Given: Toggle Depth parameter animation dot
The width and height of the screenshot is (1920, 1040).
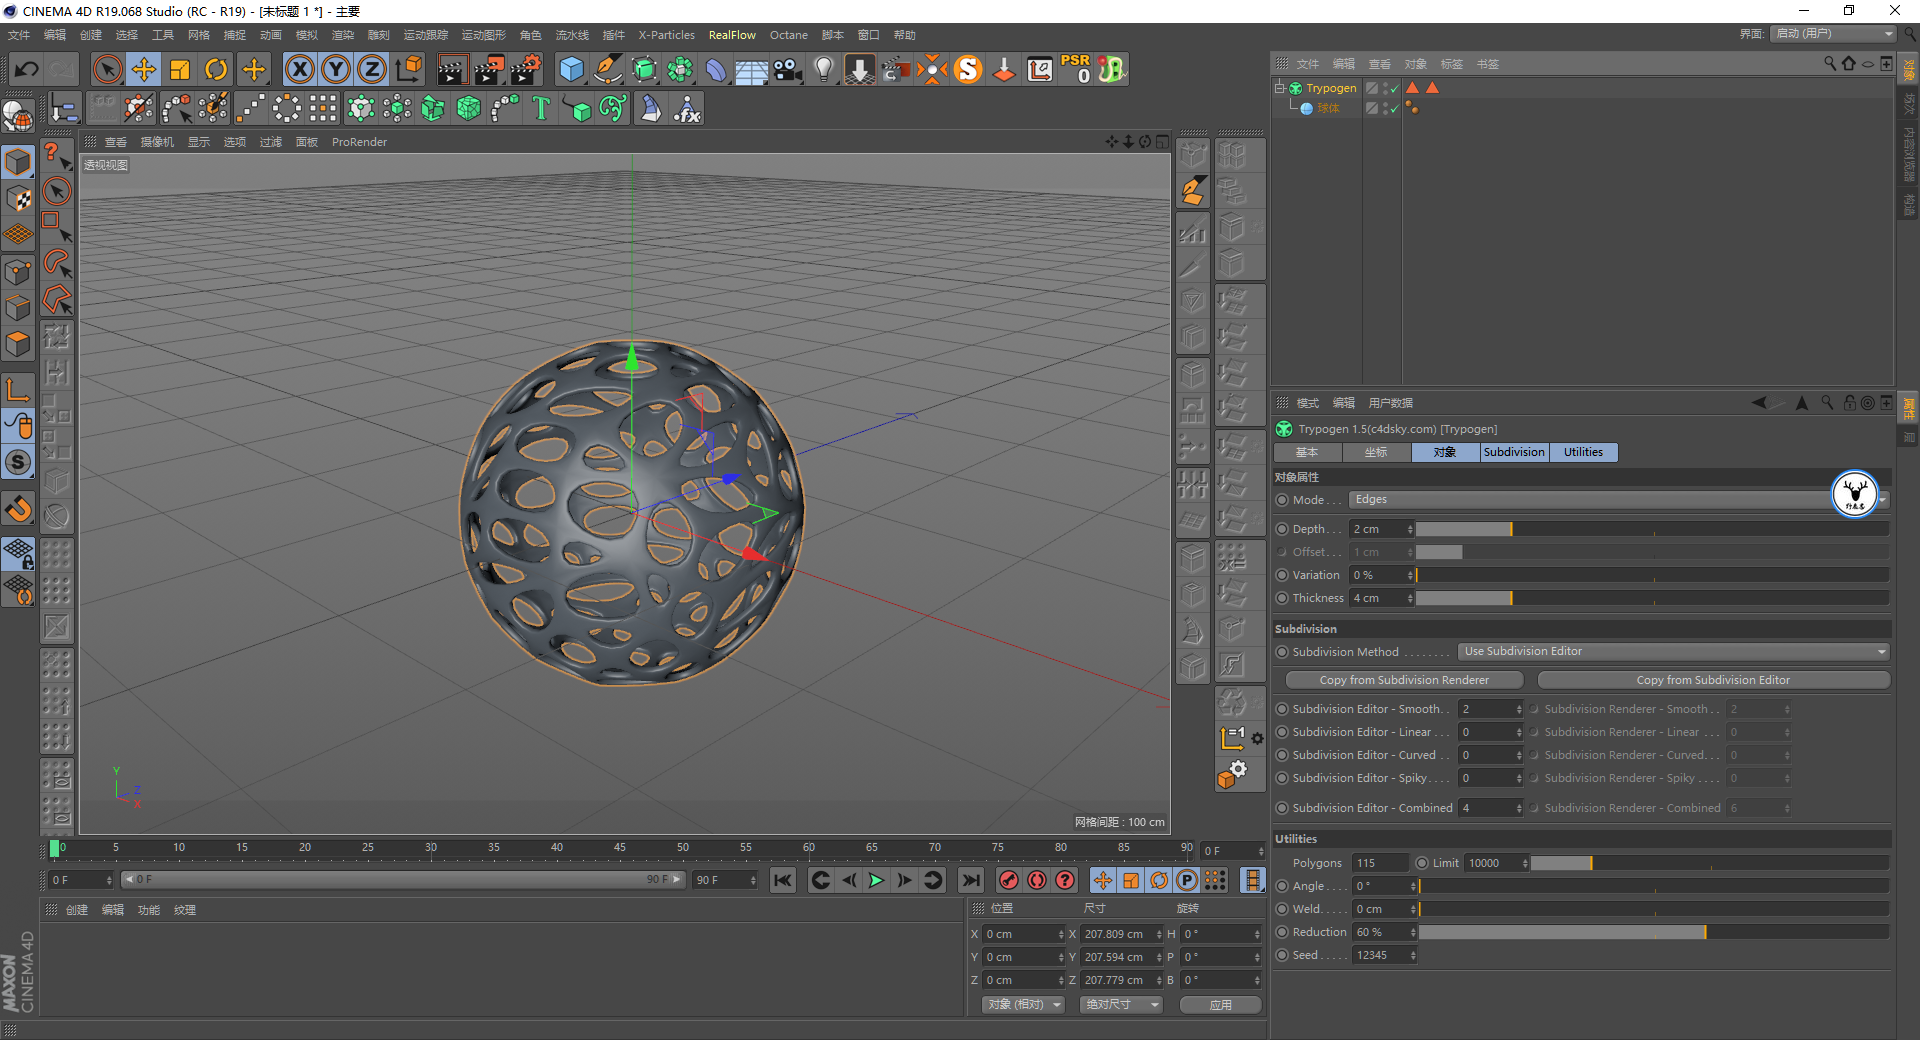Looking at the screenshot, I should tap(1282, 529).
